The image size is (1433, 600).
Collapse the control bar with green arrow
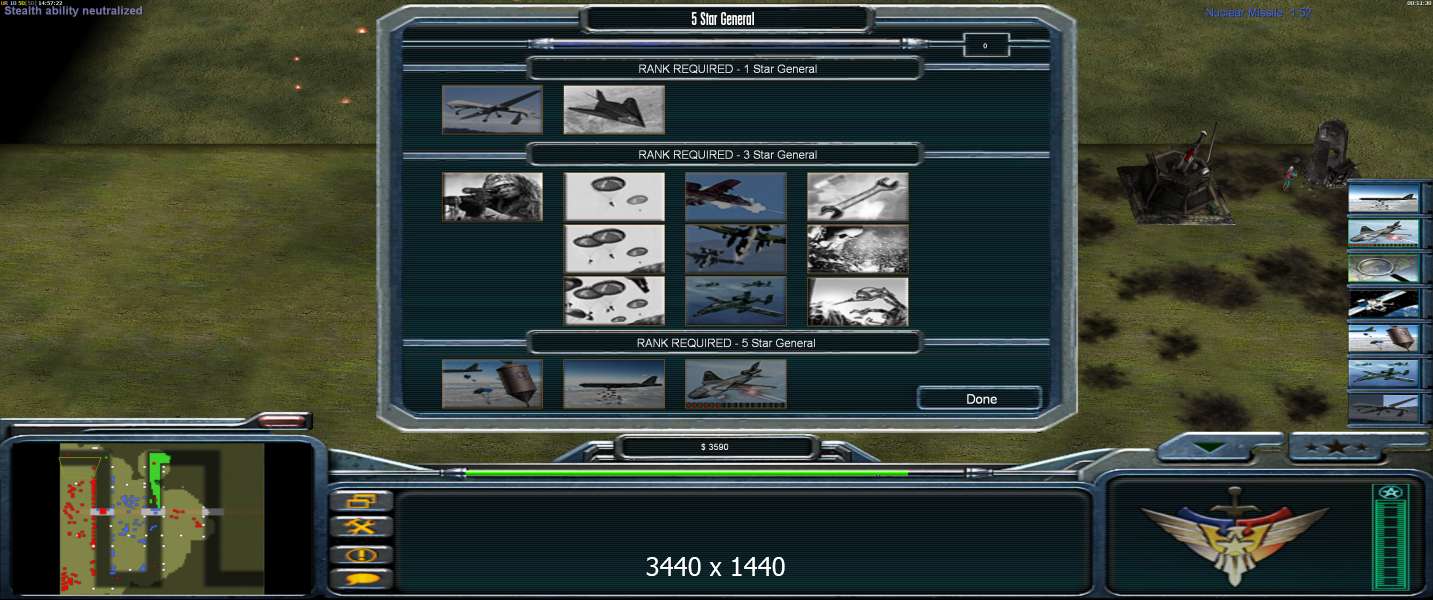coord(1209,449)
